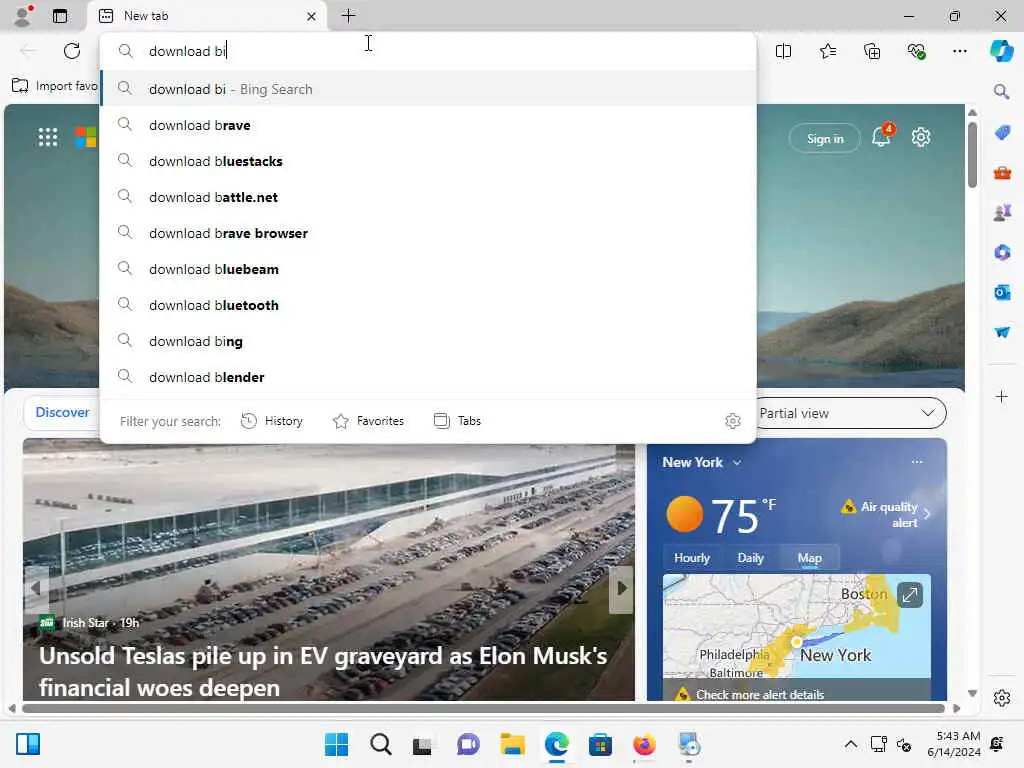This screenshot has height=768, width=1024.
Task: Add a sidebar app with plus
Action: coord(1002,396)
